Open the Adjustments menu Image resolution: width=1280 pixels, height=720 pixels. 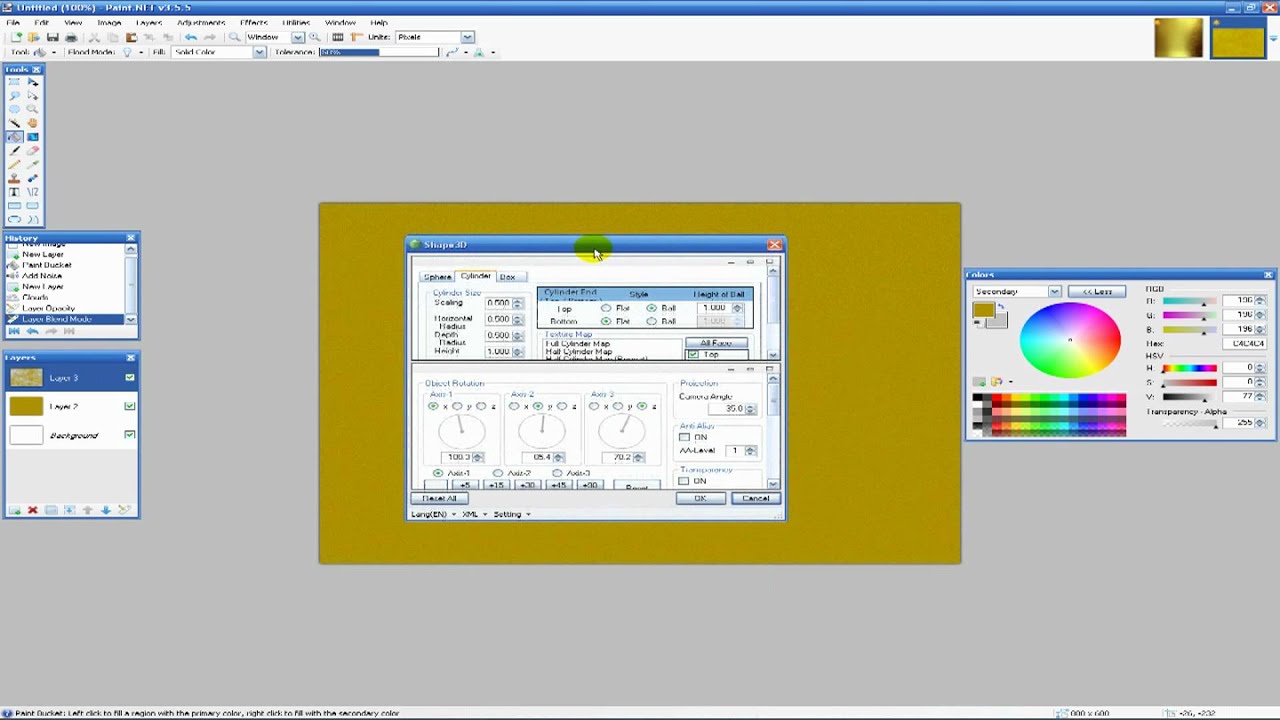pyautogui.click(x=201, y=22)
